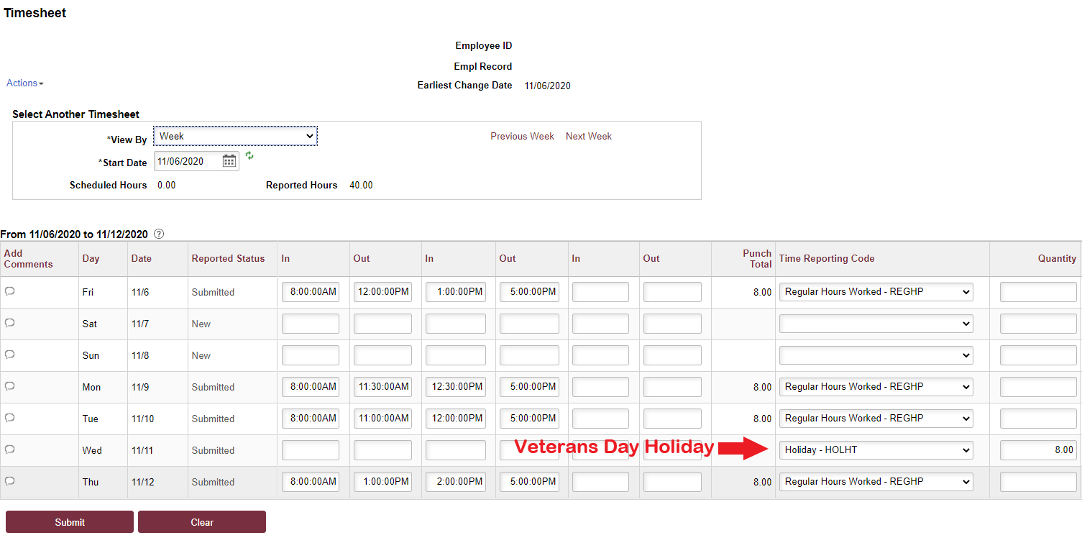The height and width of the screenshot is (544, 1082).
Task: Click the Earliest Change Date value 11/06/2020
Action: [x=548, y=86]
